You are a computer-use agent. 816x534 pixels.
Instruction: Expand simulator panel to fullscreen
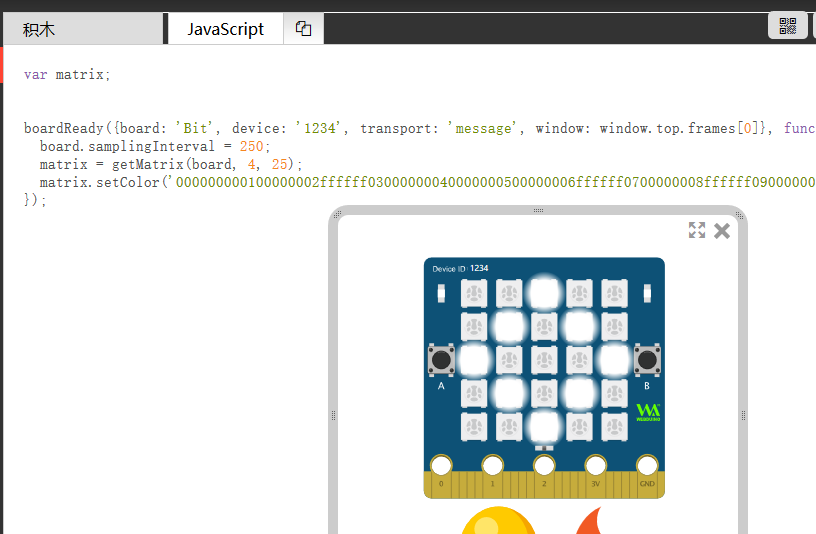click(697, 230)
